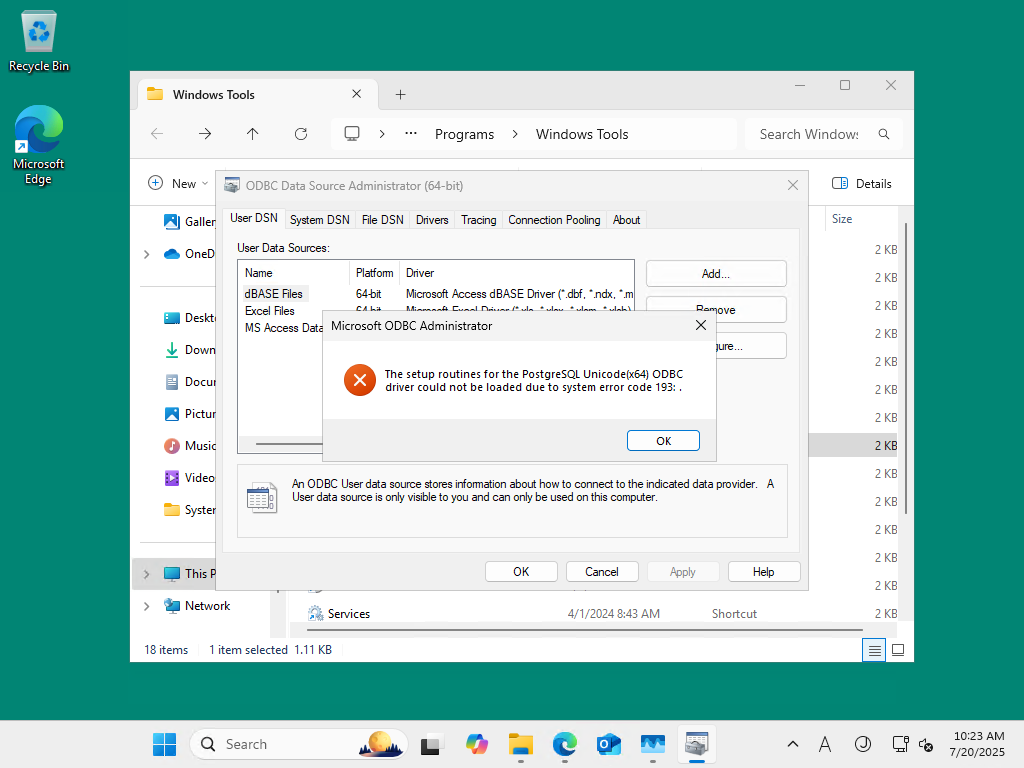Screen dimensions: 1024x768
Task: Open the Tracing tab
Action: point(479,220)
